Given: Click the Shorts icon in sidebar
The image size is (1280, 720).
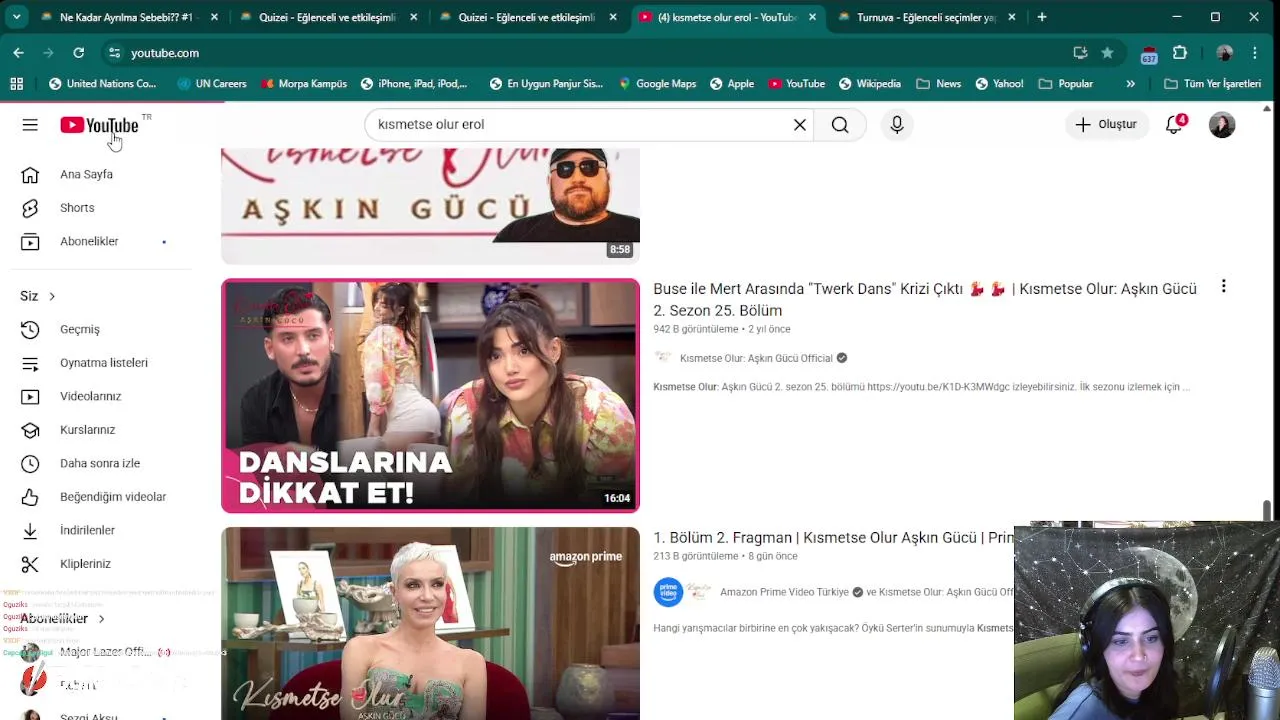Looking at the screenshot, I should click(30, 208).
